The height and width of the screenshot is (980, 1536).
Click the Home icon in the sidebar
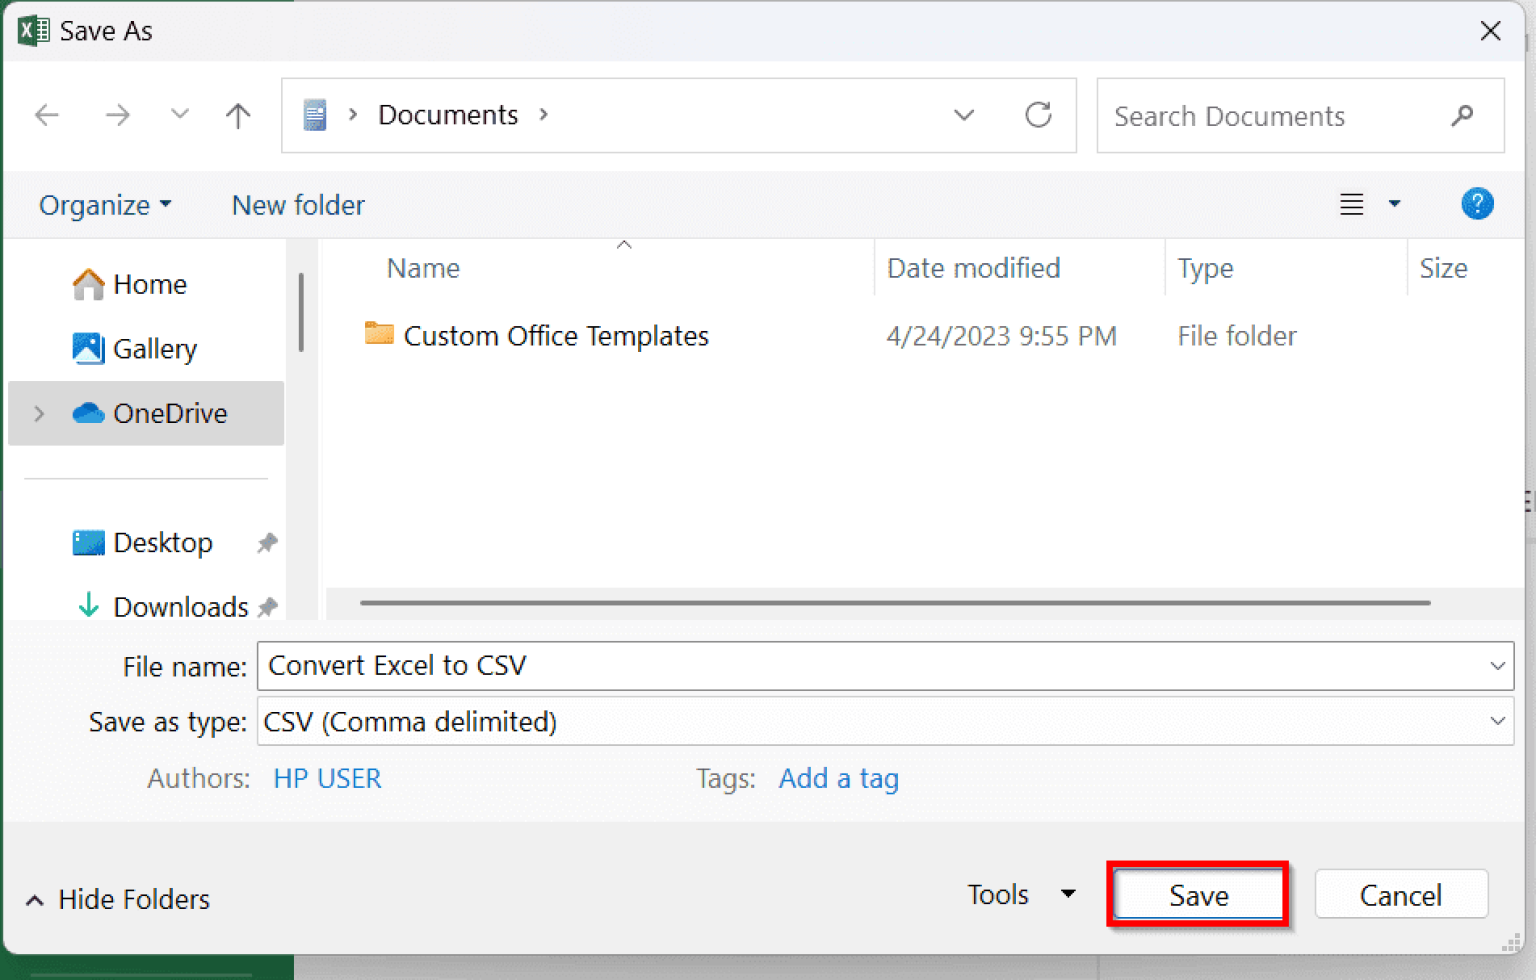coord(88,284)
